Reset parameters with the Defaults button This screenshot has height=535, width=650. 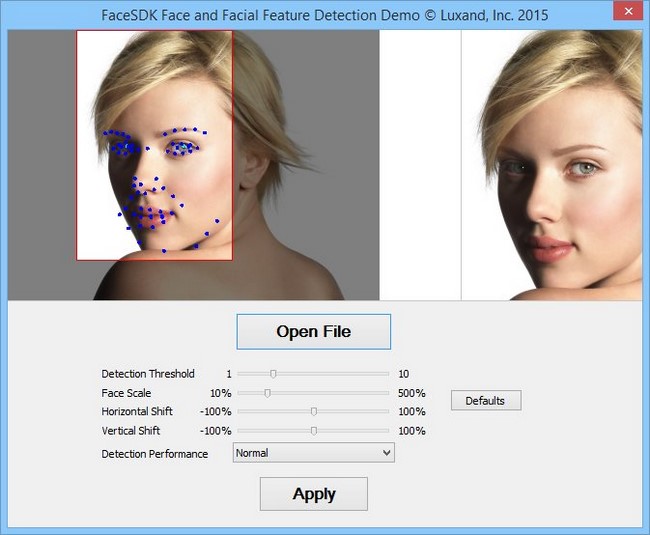pyautogui.click(x=486, y=400)
